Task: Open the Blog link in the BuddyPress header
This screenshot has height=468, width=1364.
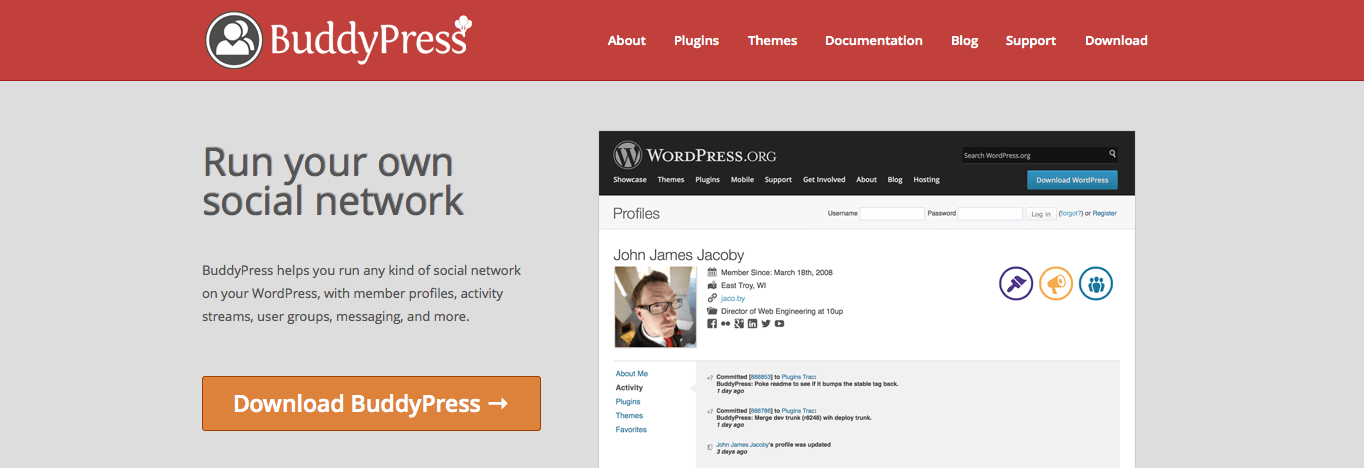Action: [x=964, y=41]
